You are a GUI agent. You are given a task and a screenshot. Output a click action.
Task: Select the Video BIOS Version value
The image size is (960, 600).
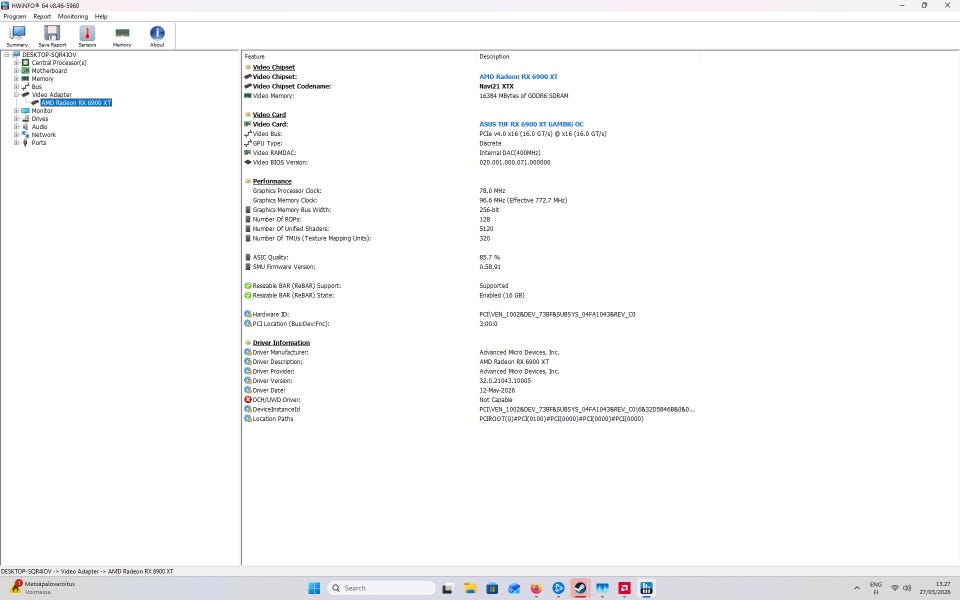tap(514, 162)
